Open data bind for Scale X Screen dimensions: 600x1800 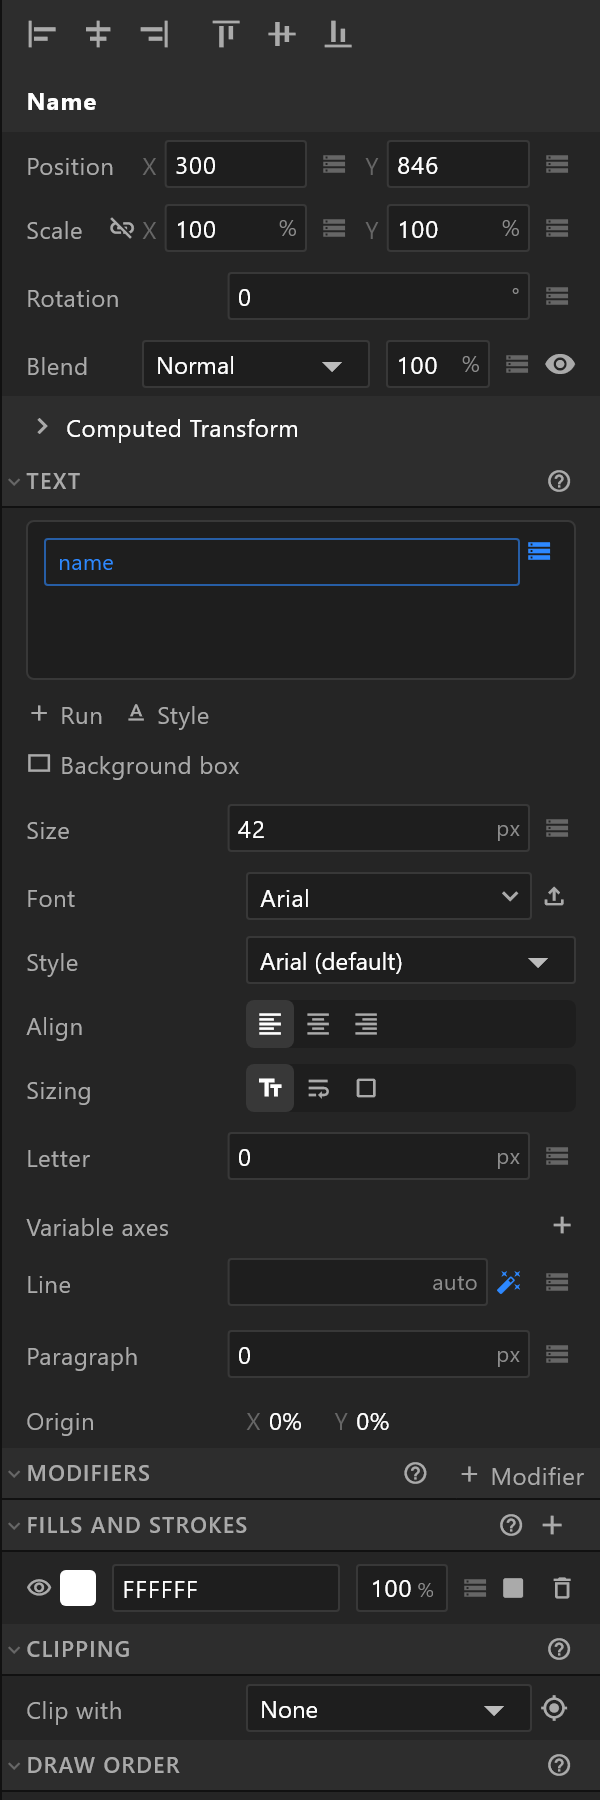pos(334,229)
